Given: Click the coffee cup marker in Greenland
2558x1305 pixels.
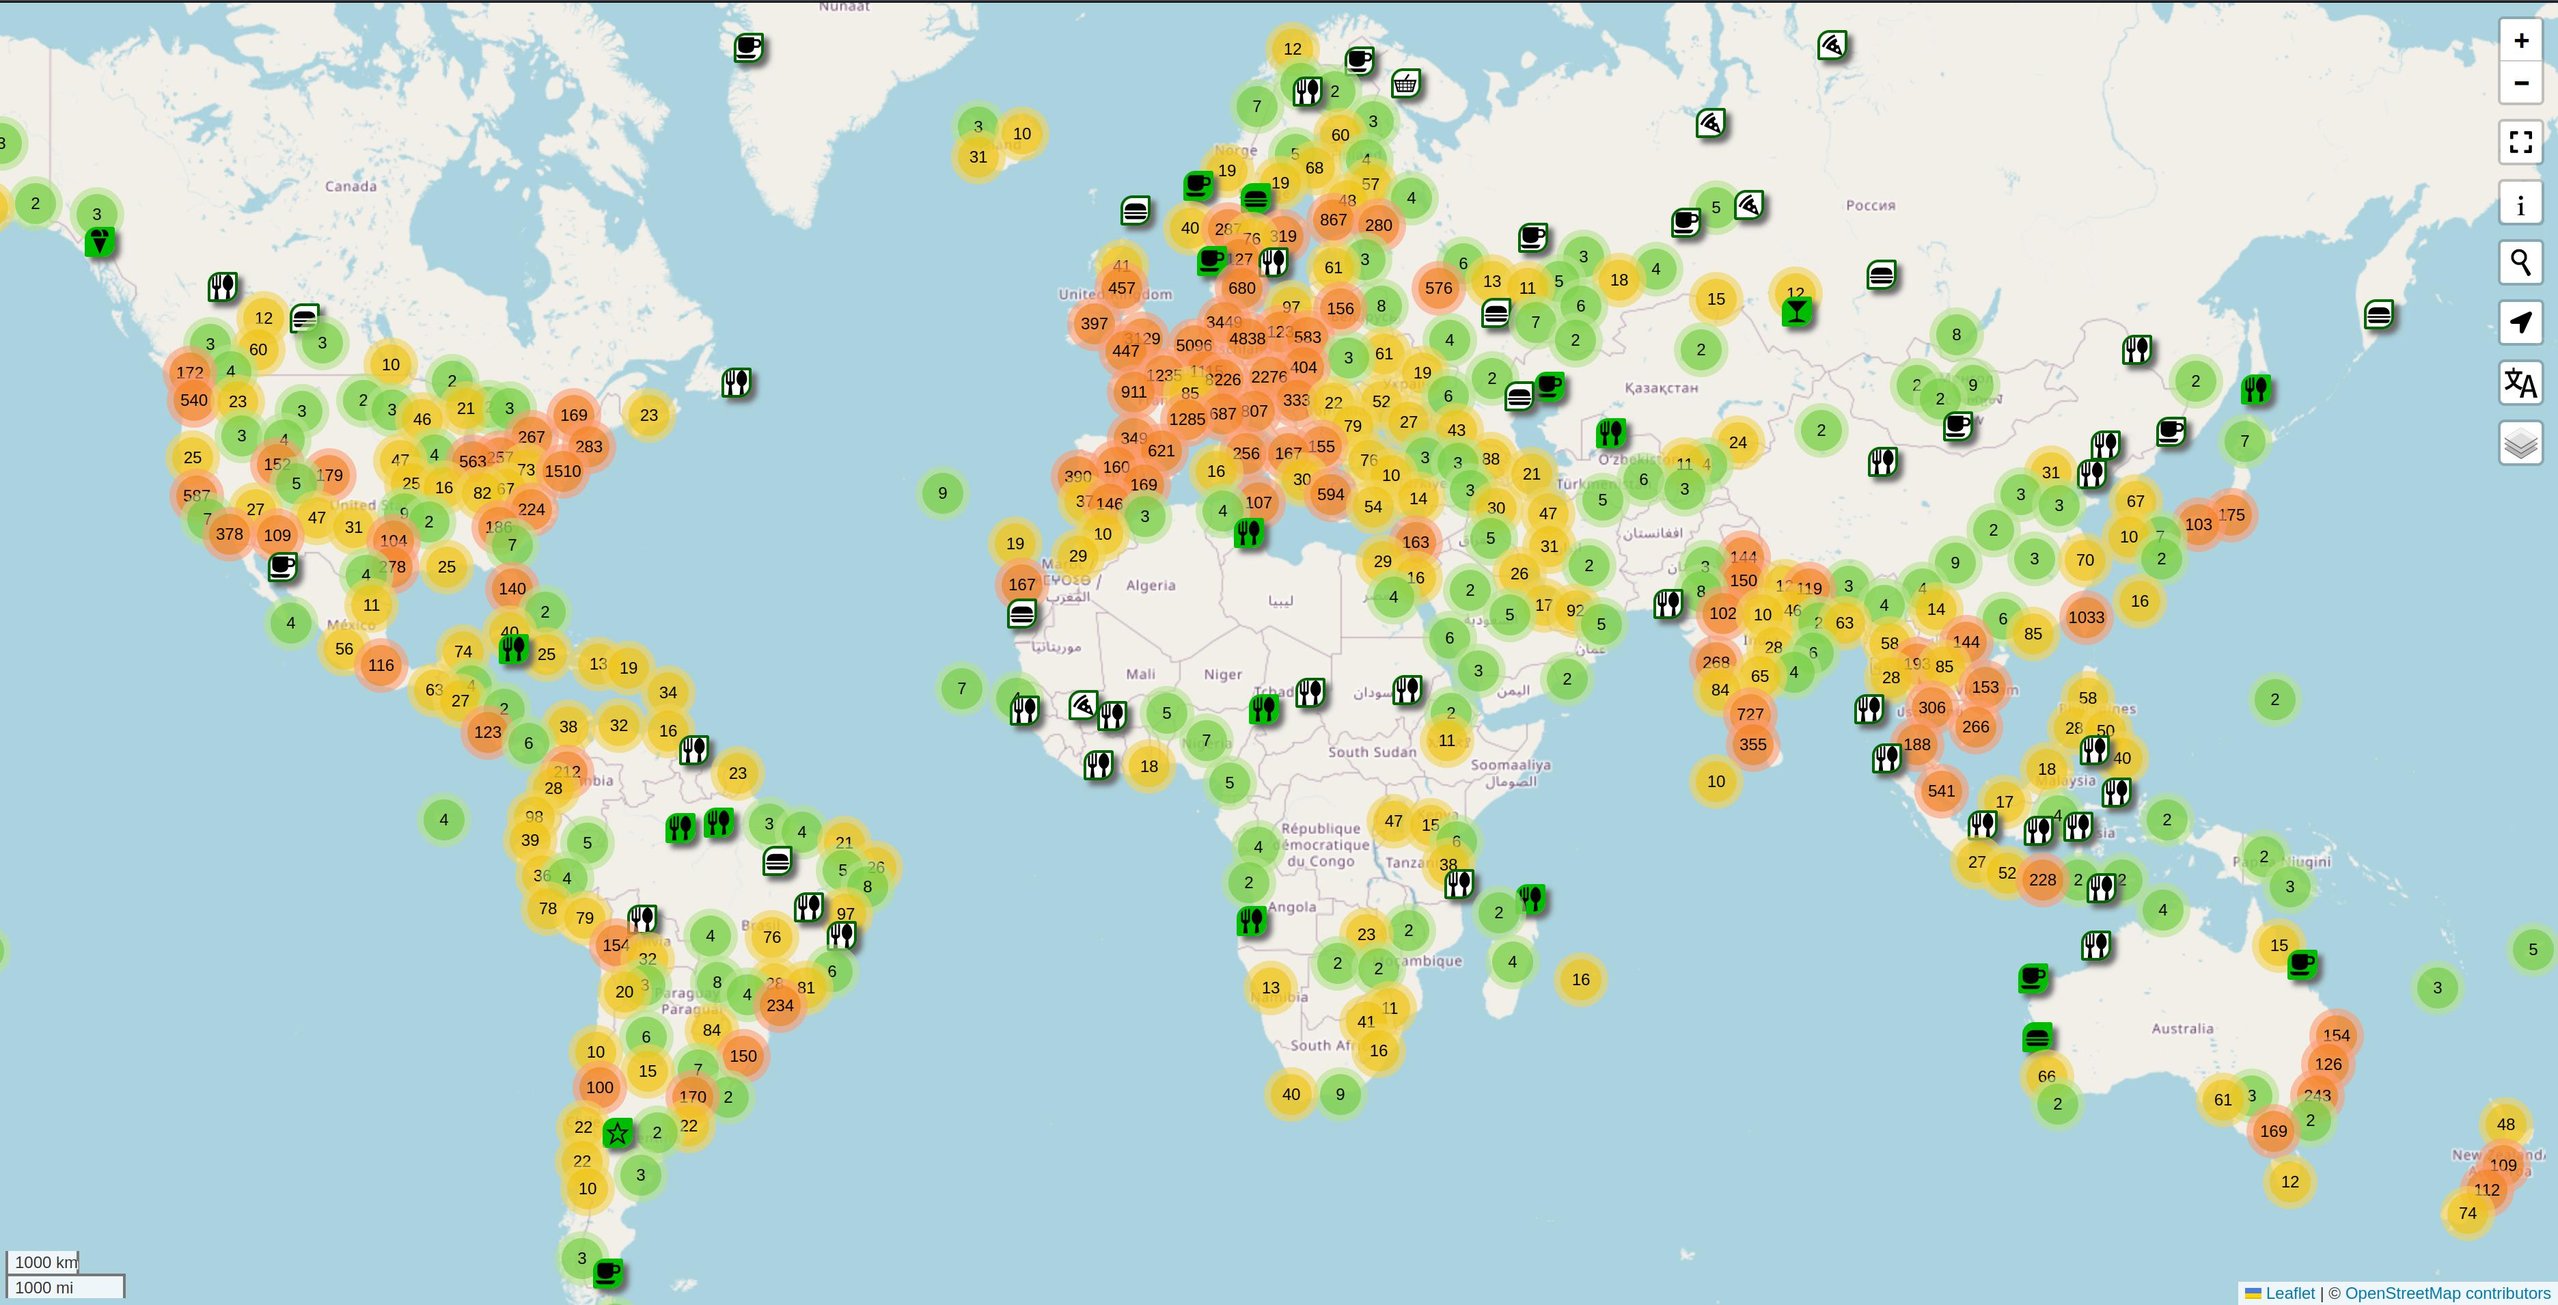Looking at the screenshot, I should [x=748, y=47].
